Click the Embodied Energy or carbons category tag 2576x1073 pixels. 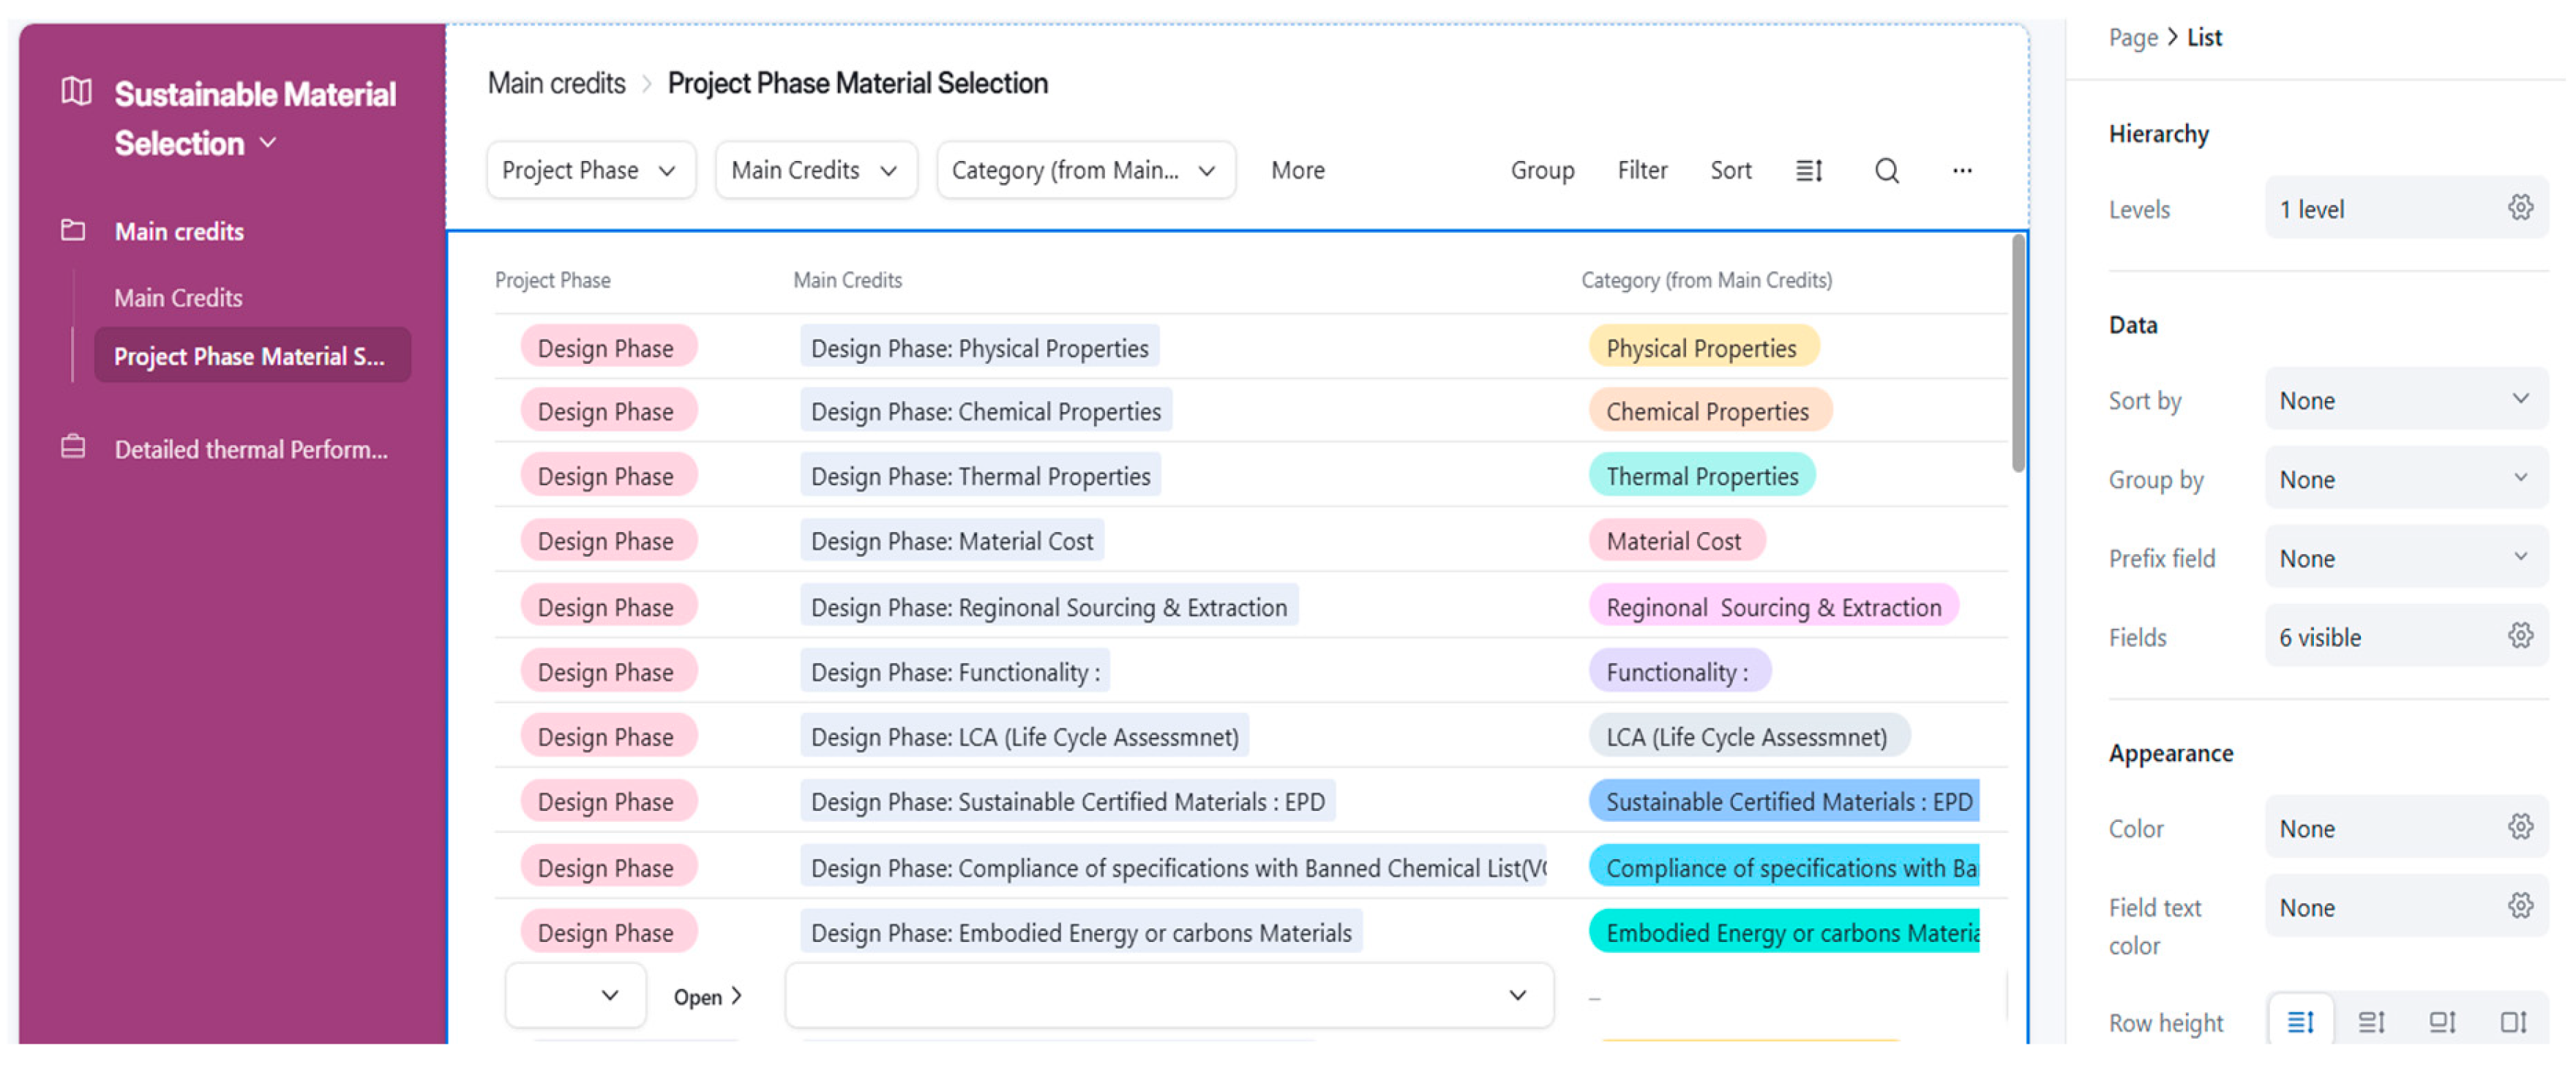(1784, 932)
